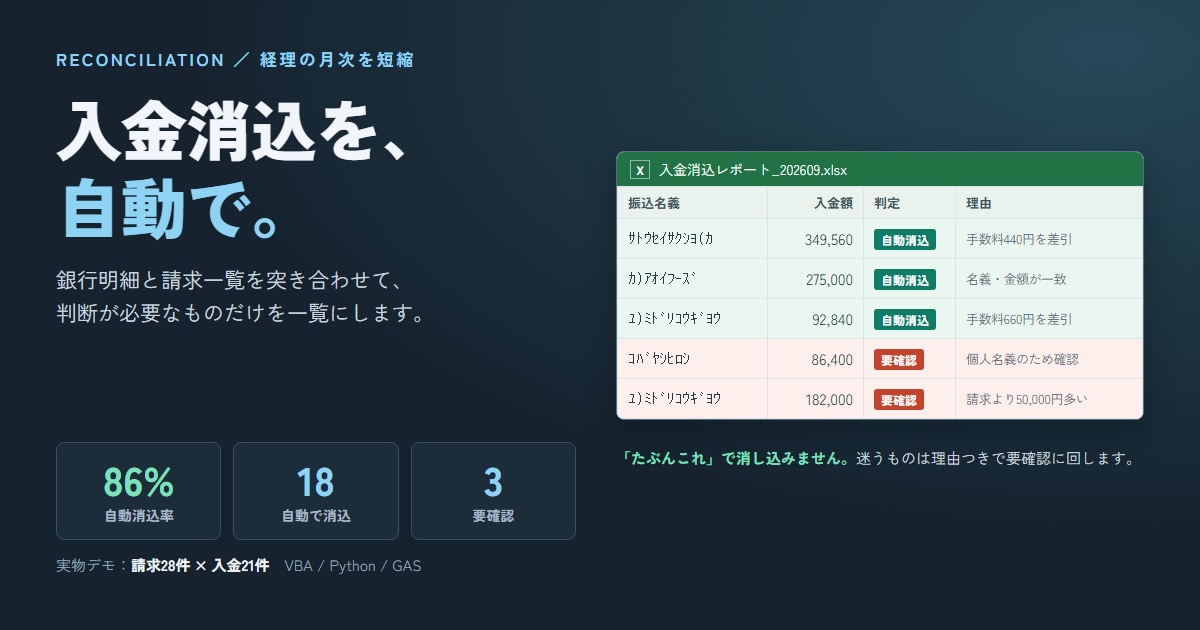Click the line 銀行明細と請求一覧を突き合わせて、
The image size is (1200, 630).
coord(229,279)
